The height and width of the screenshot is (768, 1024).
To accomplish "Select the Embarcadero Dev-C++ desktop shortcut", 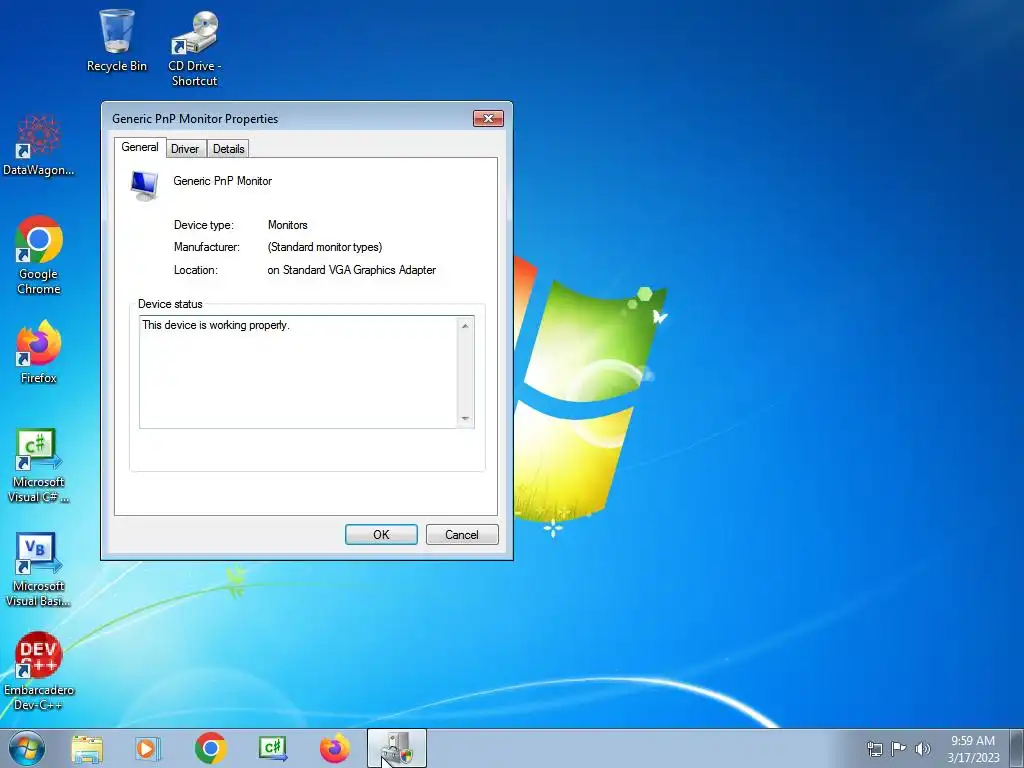I will click(39, 671).
